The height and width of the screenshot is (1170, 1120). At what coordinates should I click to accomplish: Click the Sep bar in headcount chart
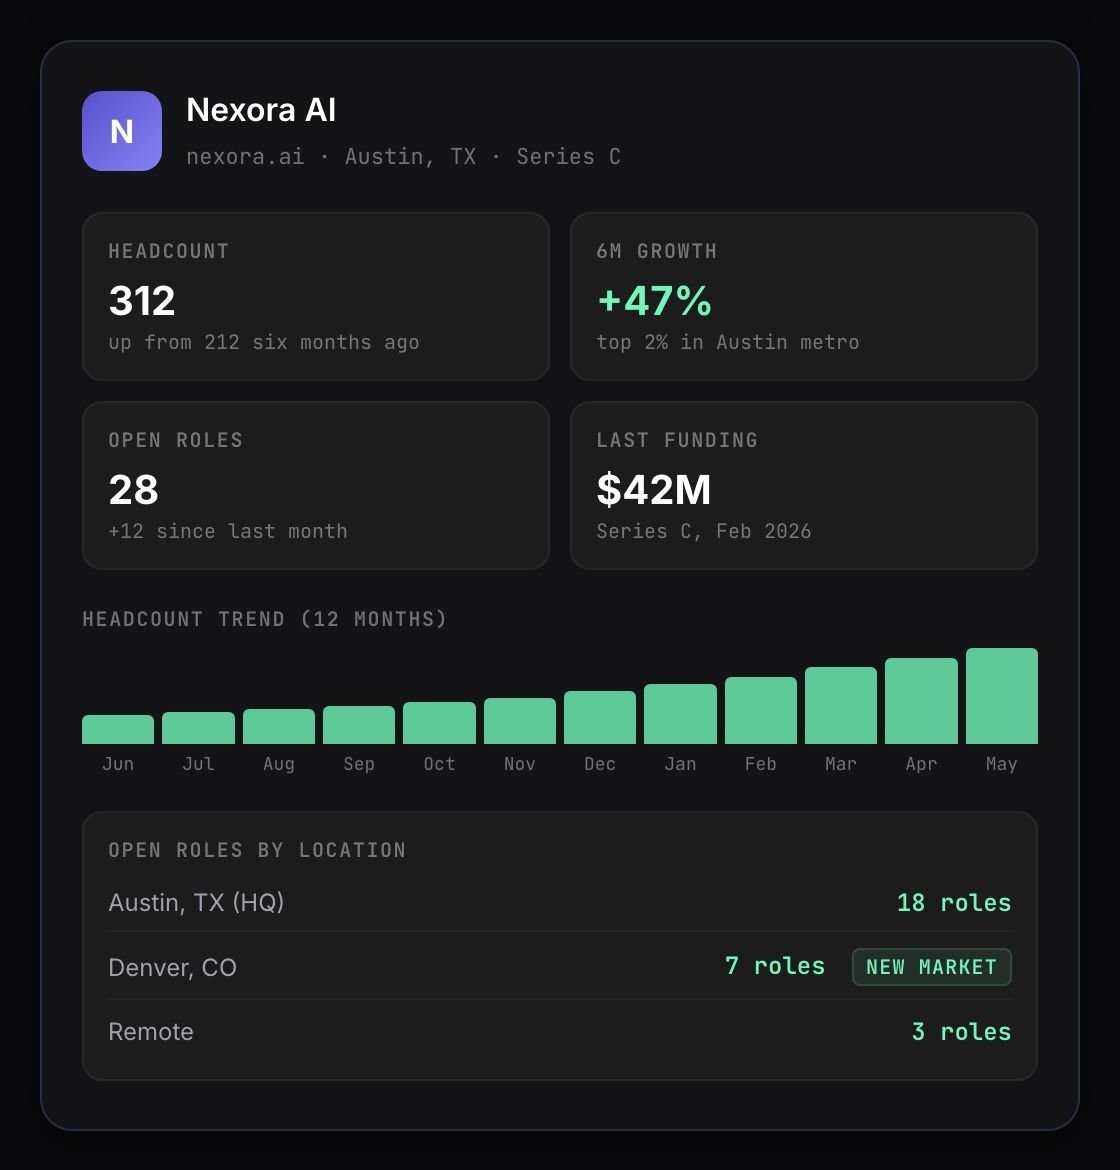coord(359,725)
